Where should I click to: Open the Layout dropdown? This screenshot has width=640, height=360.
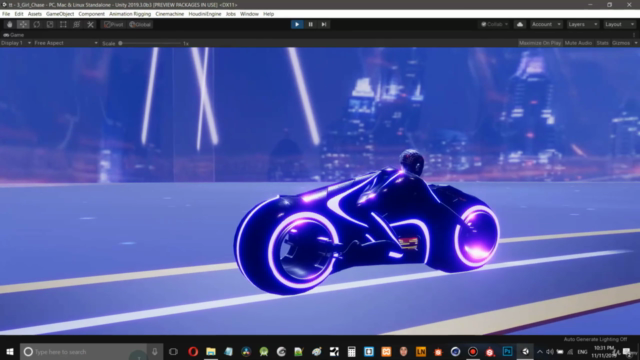pos(619,24)
